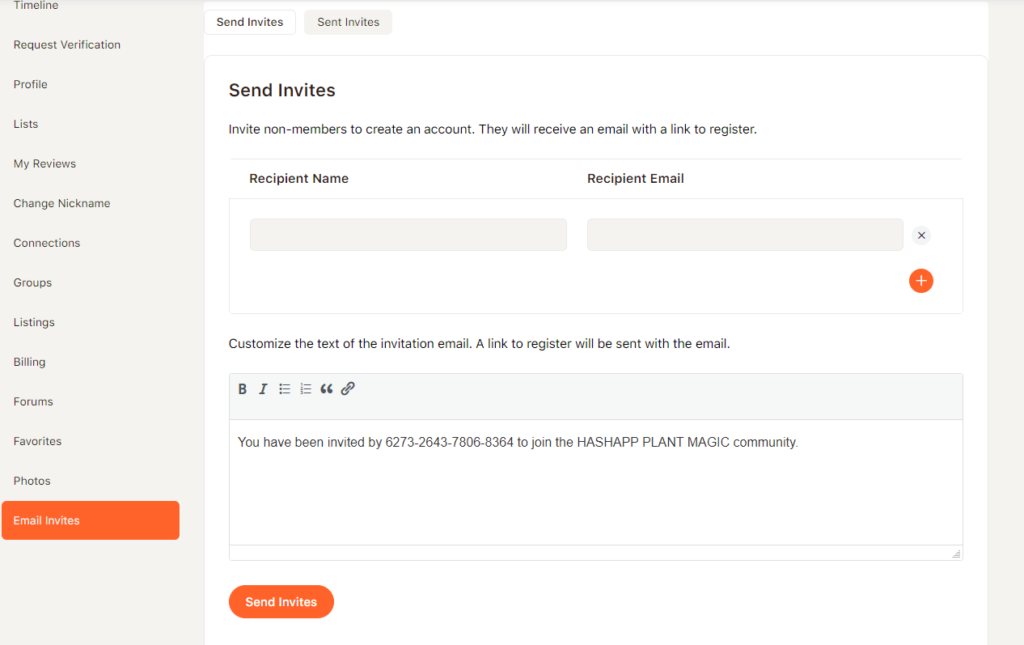Switch to Sent Invites tab
The height and width of the screenshot is (645, 1024).
click(x=348, y=22)
